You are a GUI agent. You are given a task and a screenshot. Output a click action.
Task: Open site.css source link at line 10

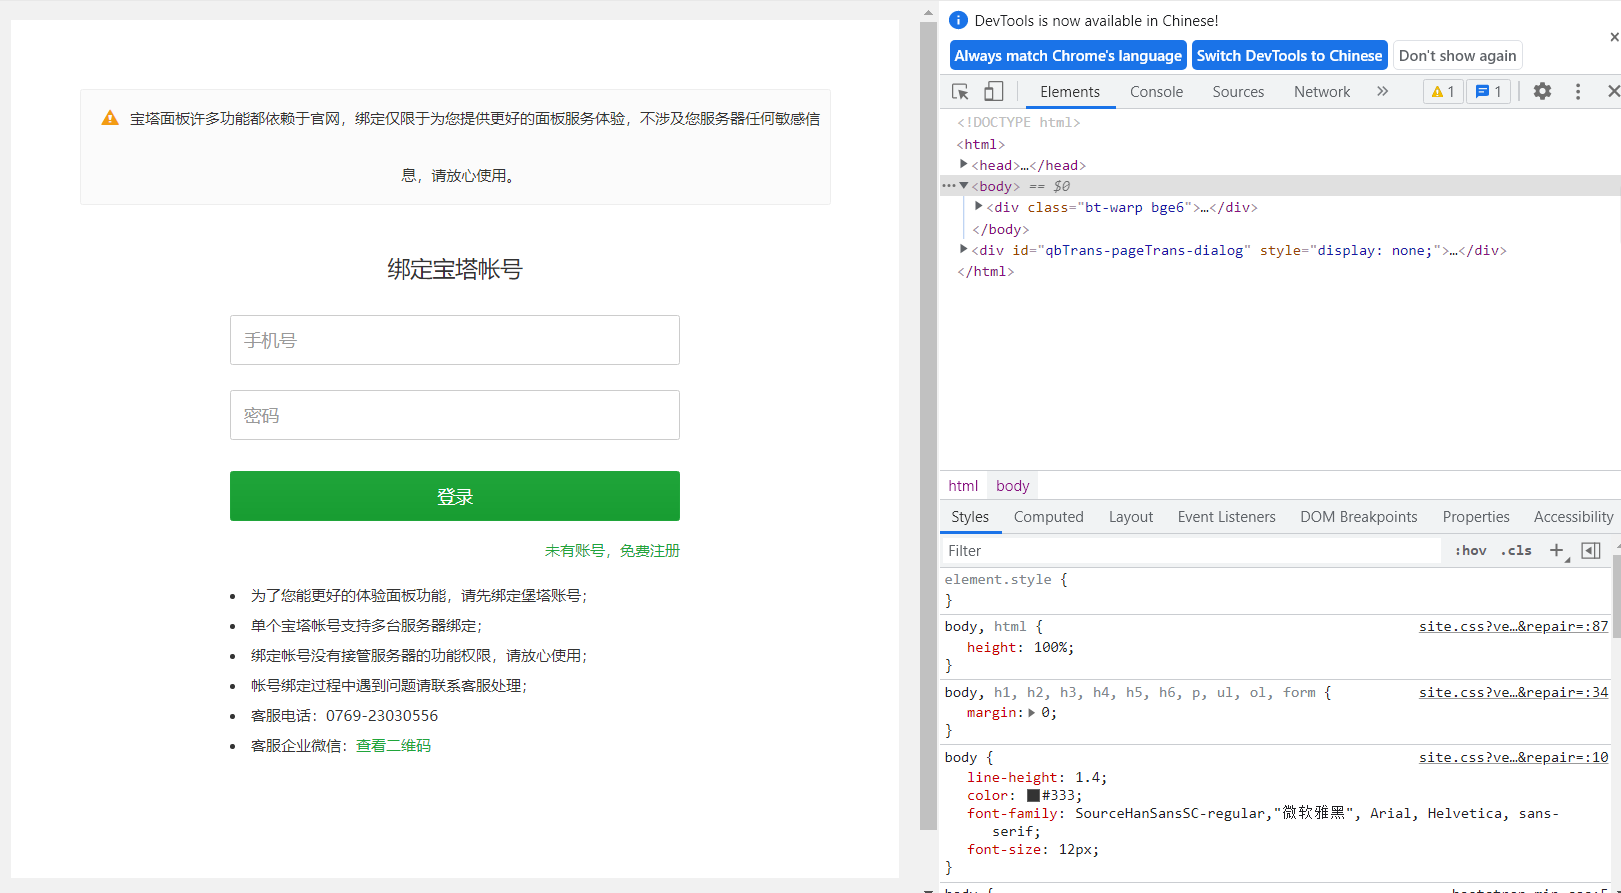(1513, 757)
